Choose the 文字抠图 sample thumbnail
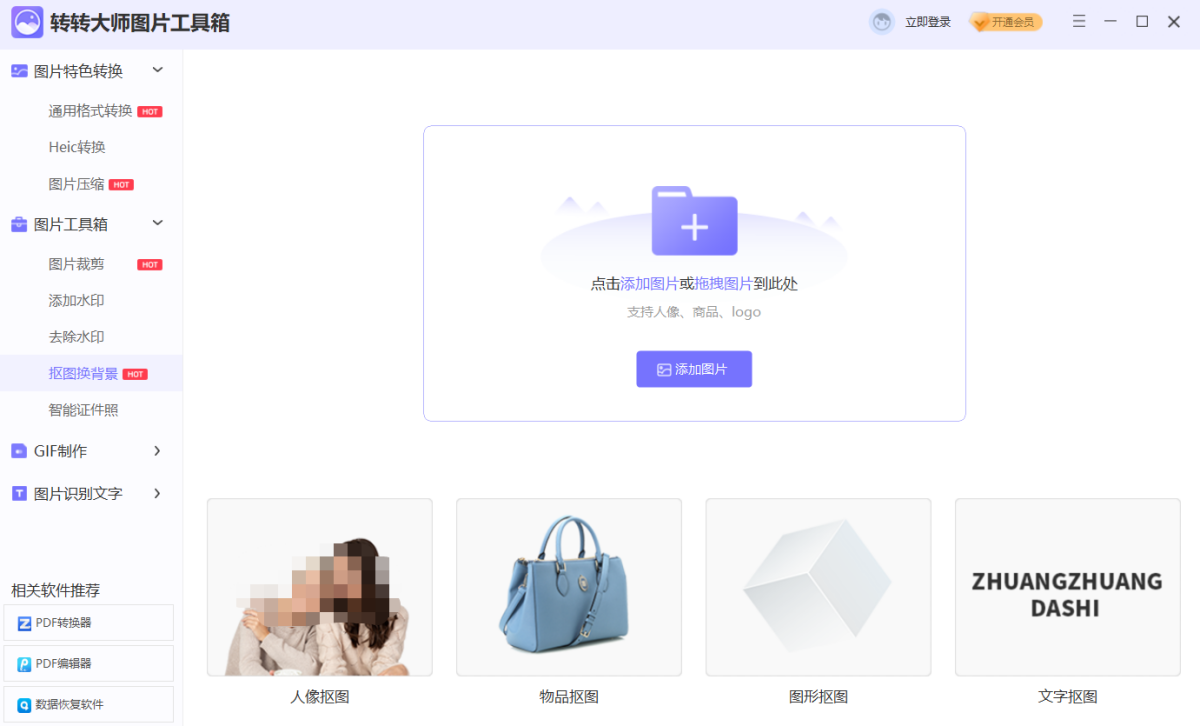The image size is (1200, 726). [x=1067, y=587]
